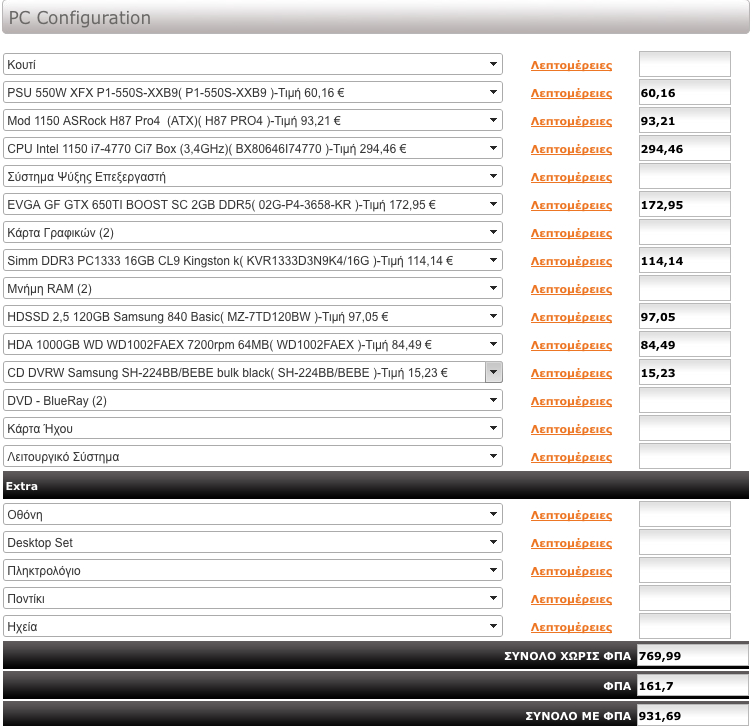The height and width of the screenshot is (726, 752).
Task: Click Λεπτομέρειες link for Κάρτα Ήχου row
Action: click(571, 429)
